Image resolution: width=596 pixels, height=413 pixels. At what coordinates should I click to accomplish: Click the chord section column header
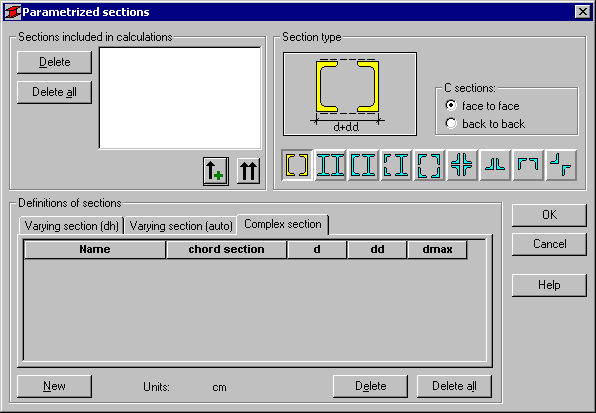(227, 249)
